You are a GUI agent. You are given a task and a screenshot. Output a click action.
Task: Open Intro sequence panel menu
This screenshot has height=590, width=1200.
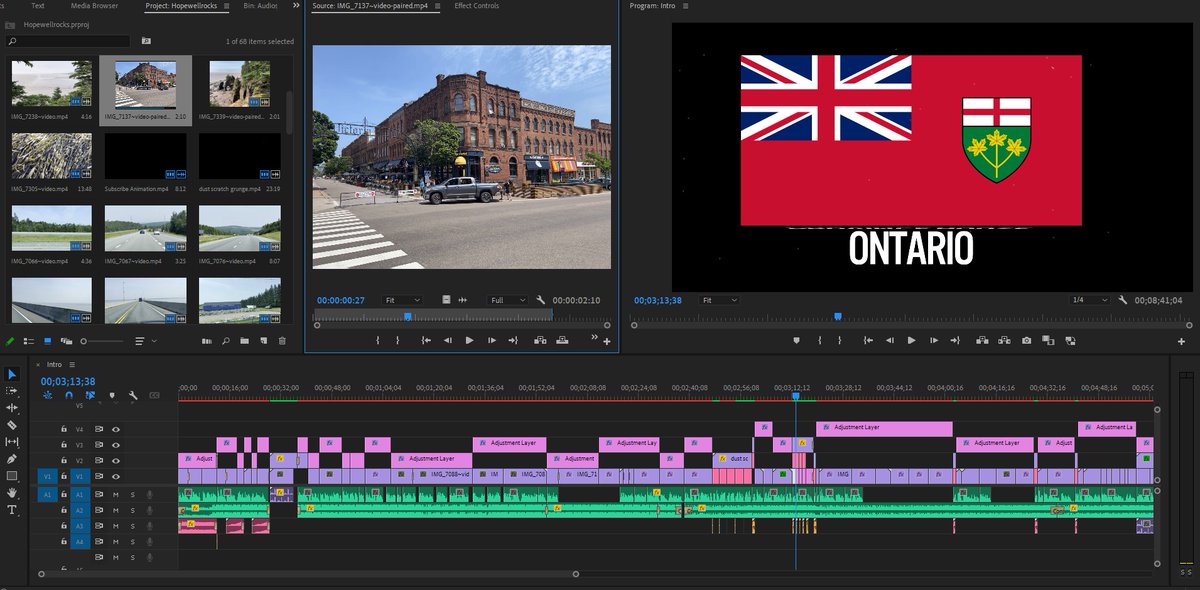point(72,365)
